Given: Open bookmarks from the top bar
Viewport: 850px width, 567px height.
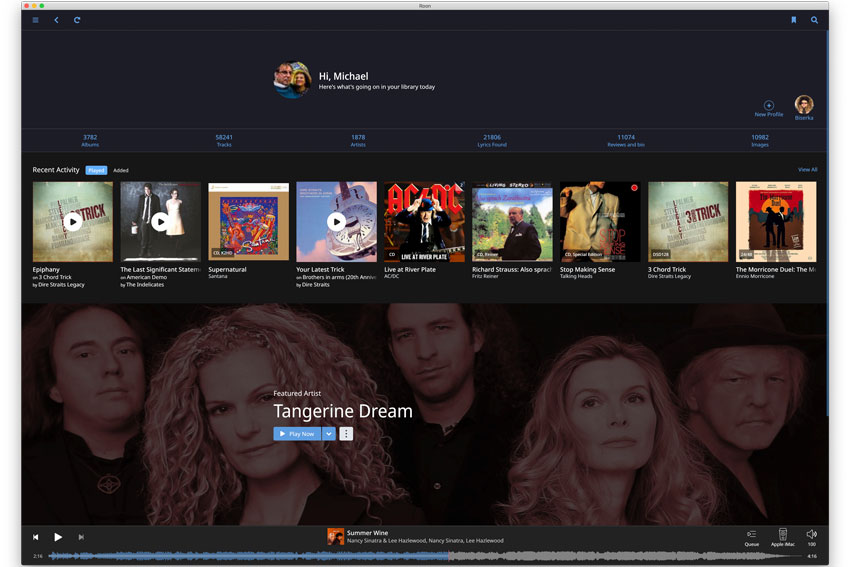Looking at the screenshot, I should 794,20.
